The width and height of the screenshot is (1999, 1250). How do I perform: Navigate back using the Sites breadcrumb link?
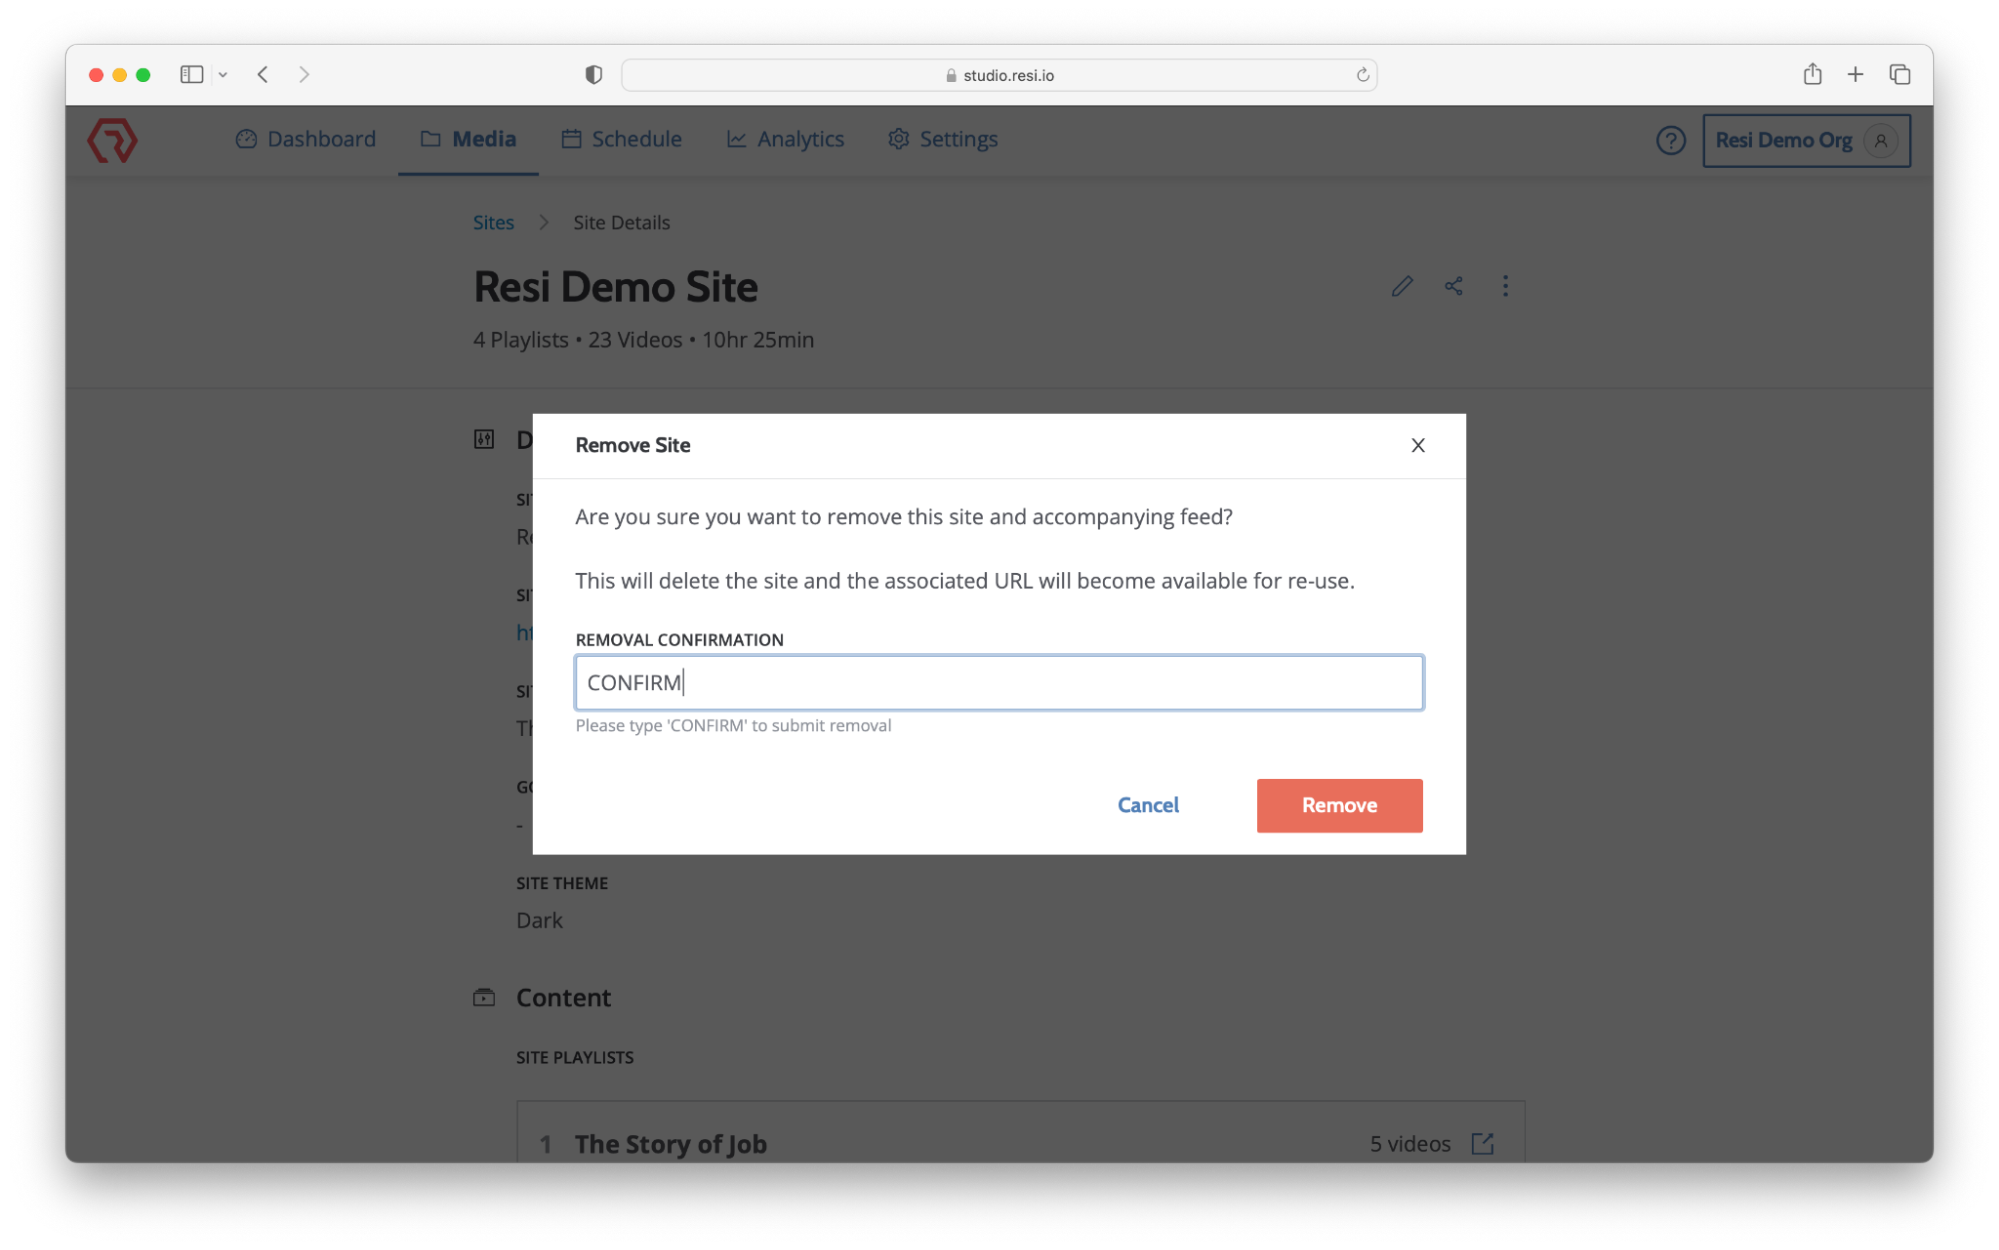492,222
